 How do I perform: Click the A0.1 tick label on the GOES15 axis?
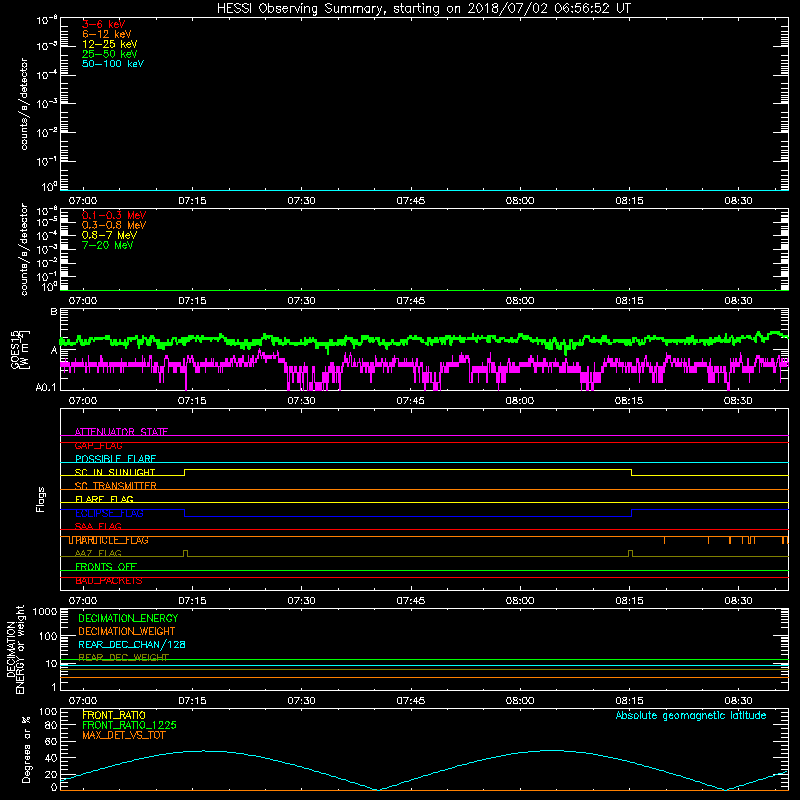(46, 388)
